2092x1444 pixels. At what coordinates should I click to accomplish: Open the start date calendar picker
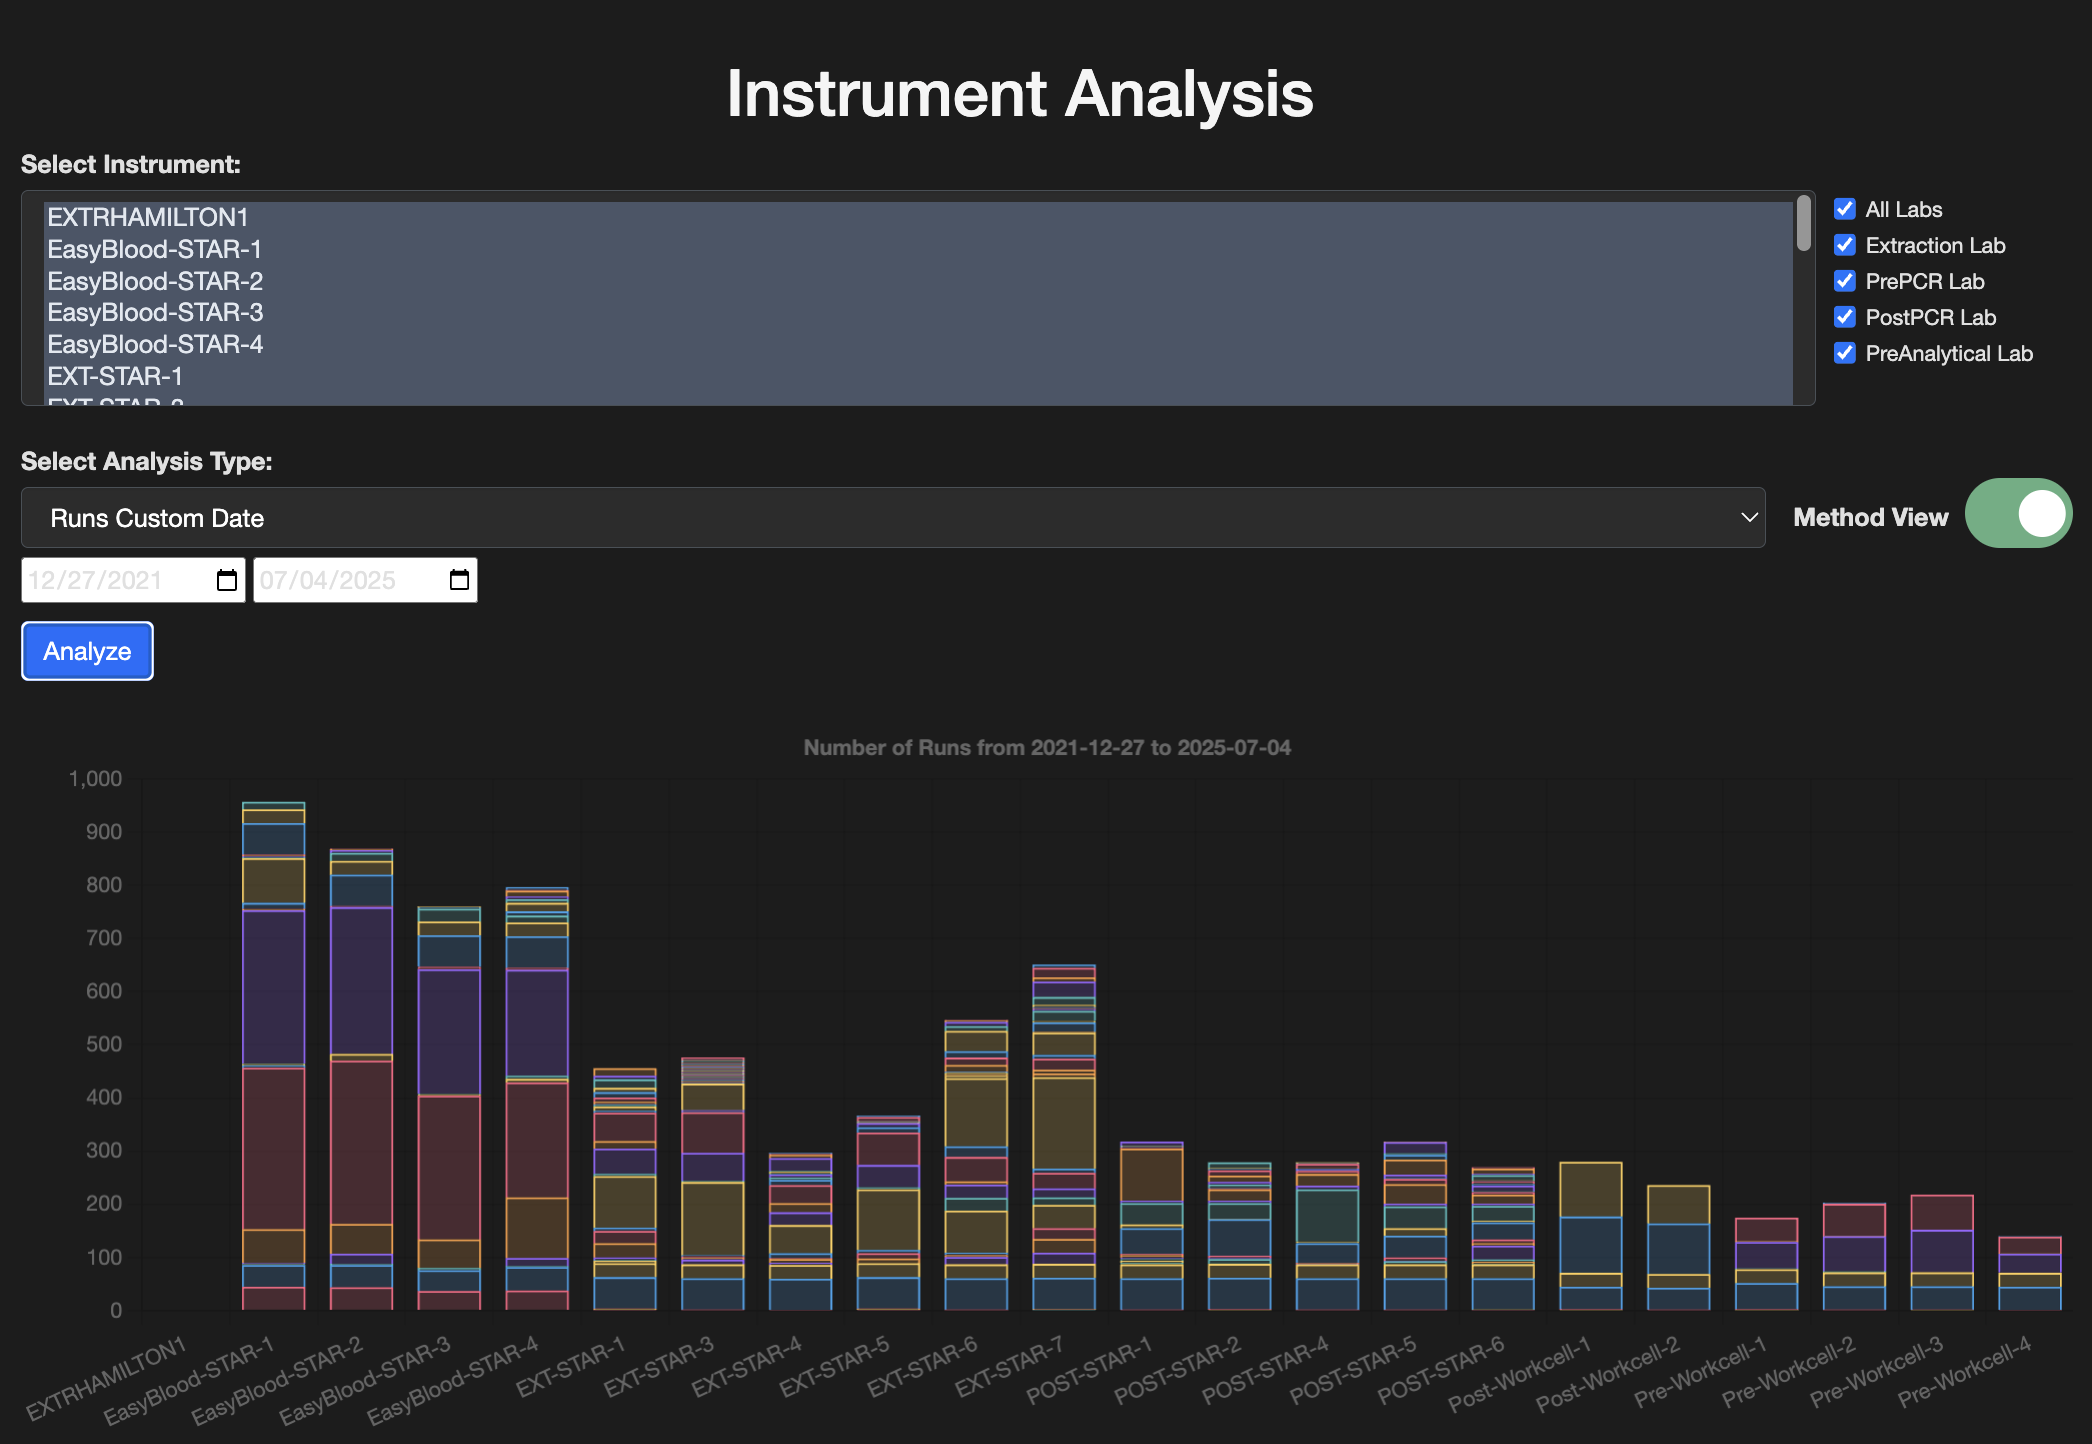pos(227,579)
